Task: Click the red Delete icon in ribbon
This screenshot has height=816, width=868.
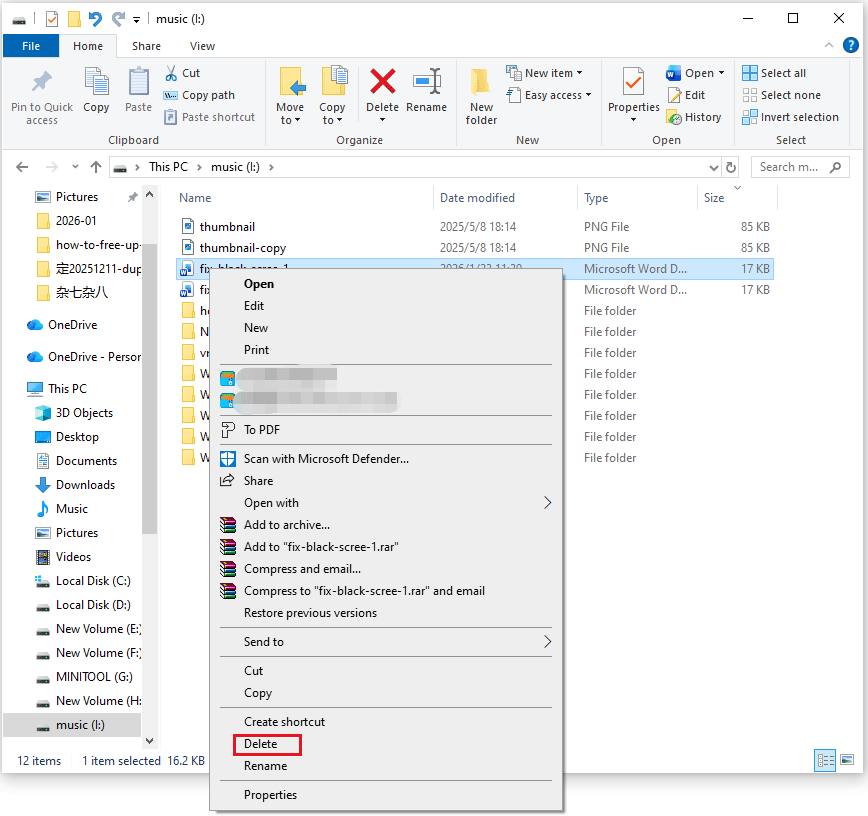Action: point(382,84)
